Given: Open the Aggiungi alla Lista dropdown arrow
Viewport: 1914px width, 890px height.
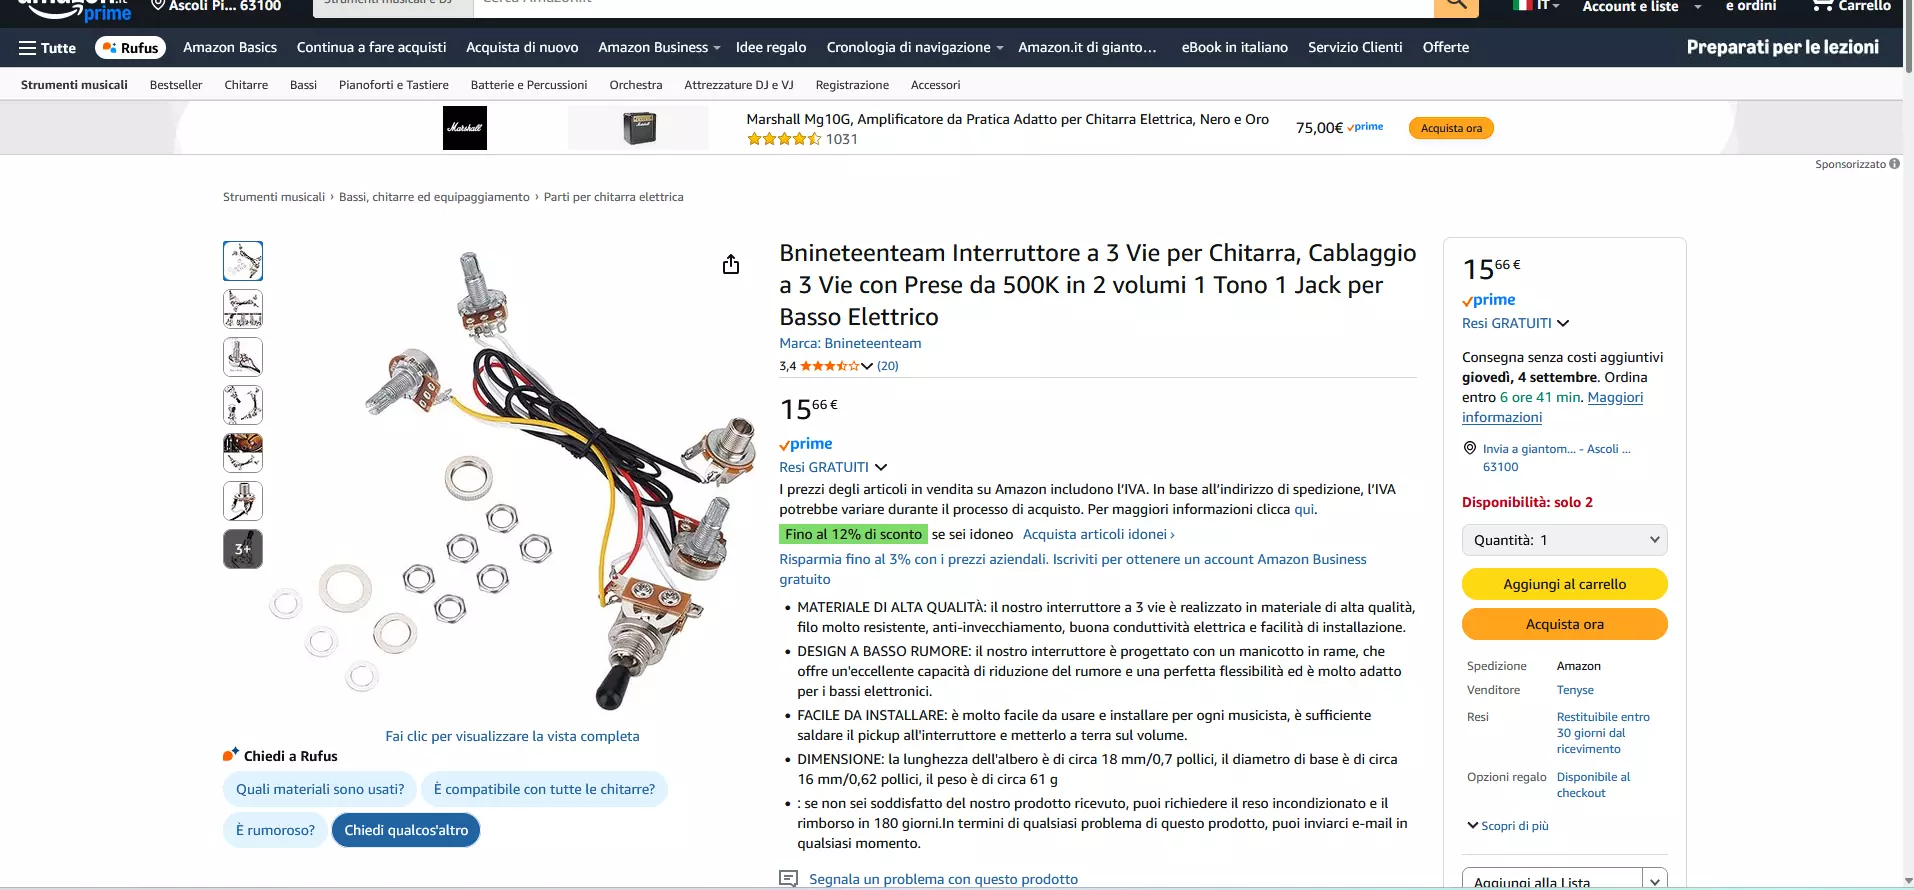Looking at the screenshot, I should tap(1655, 881).
